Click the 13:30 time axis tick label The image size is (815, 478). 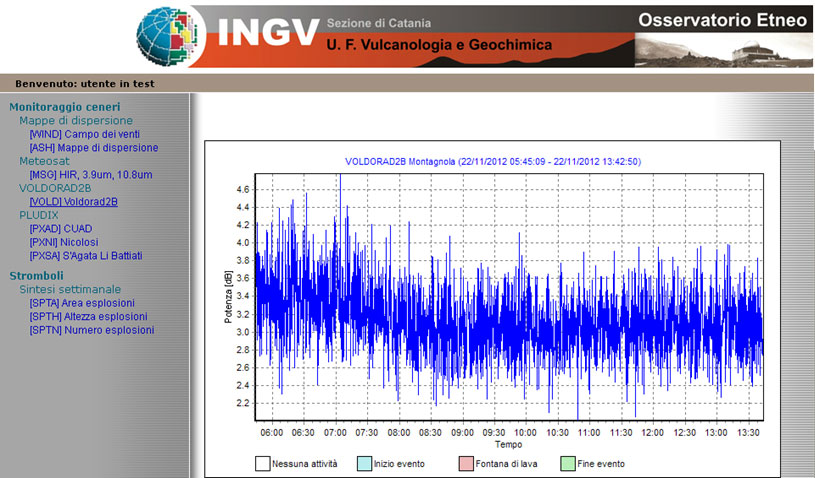click(748, 432)
